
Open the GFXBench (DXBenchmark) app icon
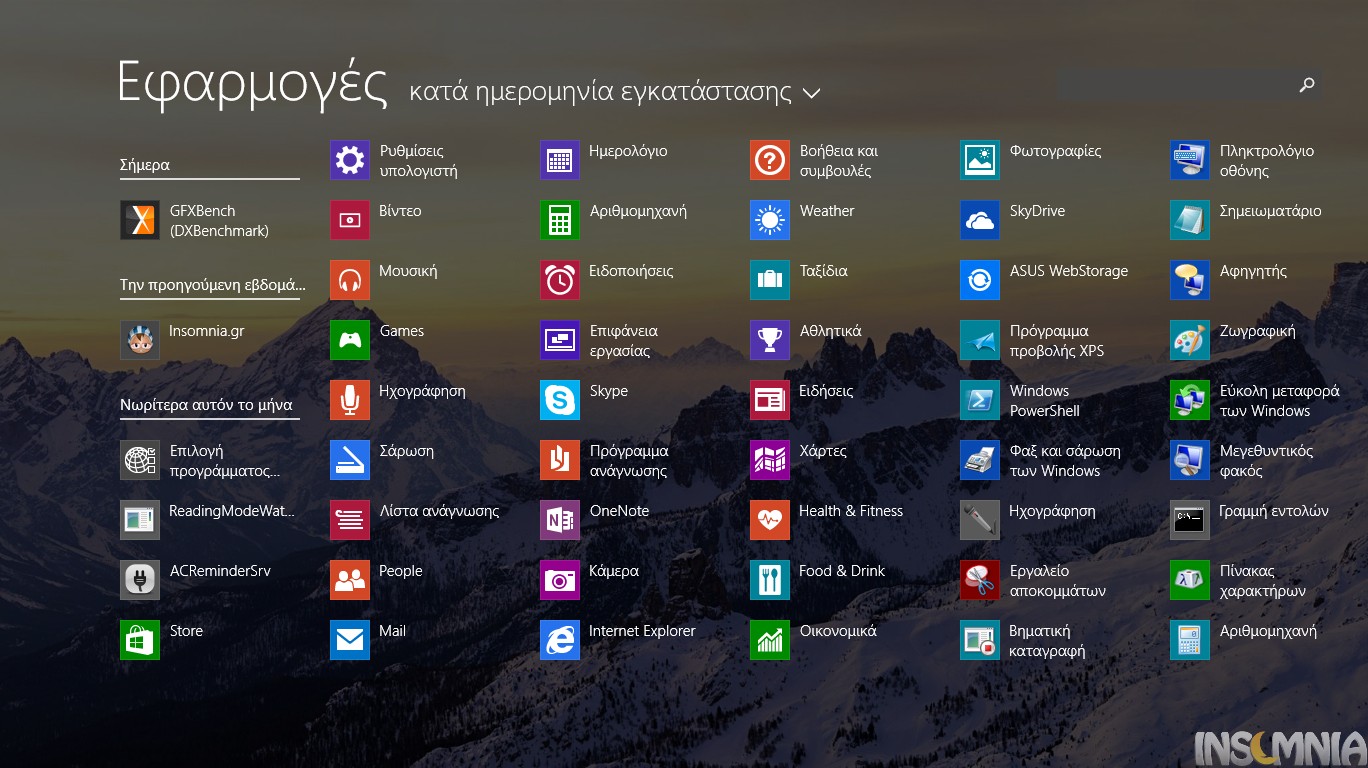click(140, 220)
